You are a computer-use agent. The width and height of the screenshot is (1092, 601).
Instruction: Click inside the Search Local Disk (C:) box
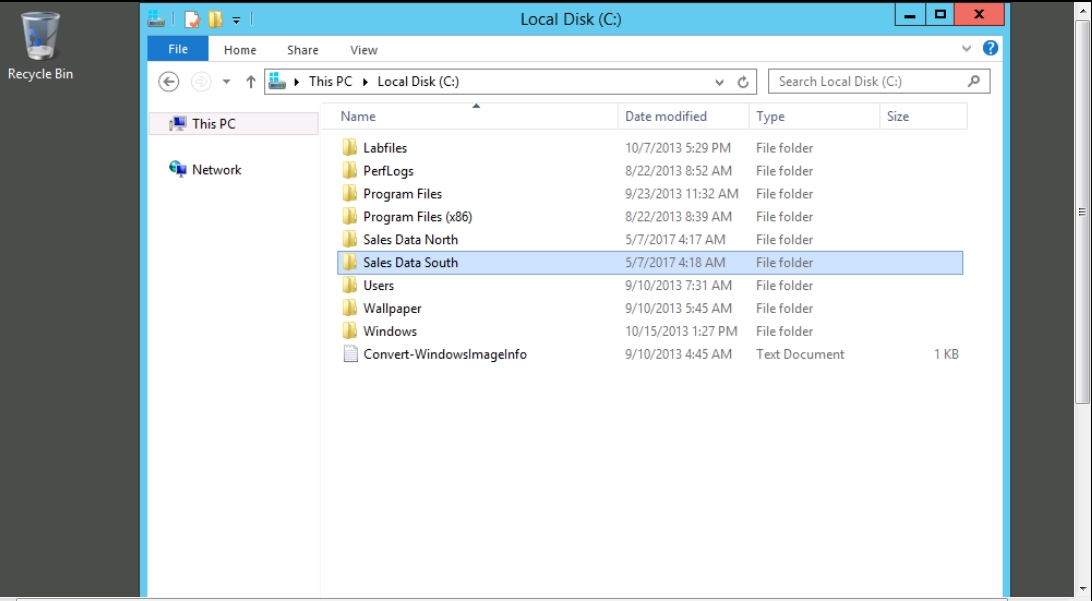coord(865,82)
